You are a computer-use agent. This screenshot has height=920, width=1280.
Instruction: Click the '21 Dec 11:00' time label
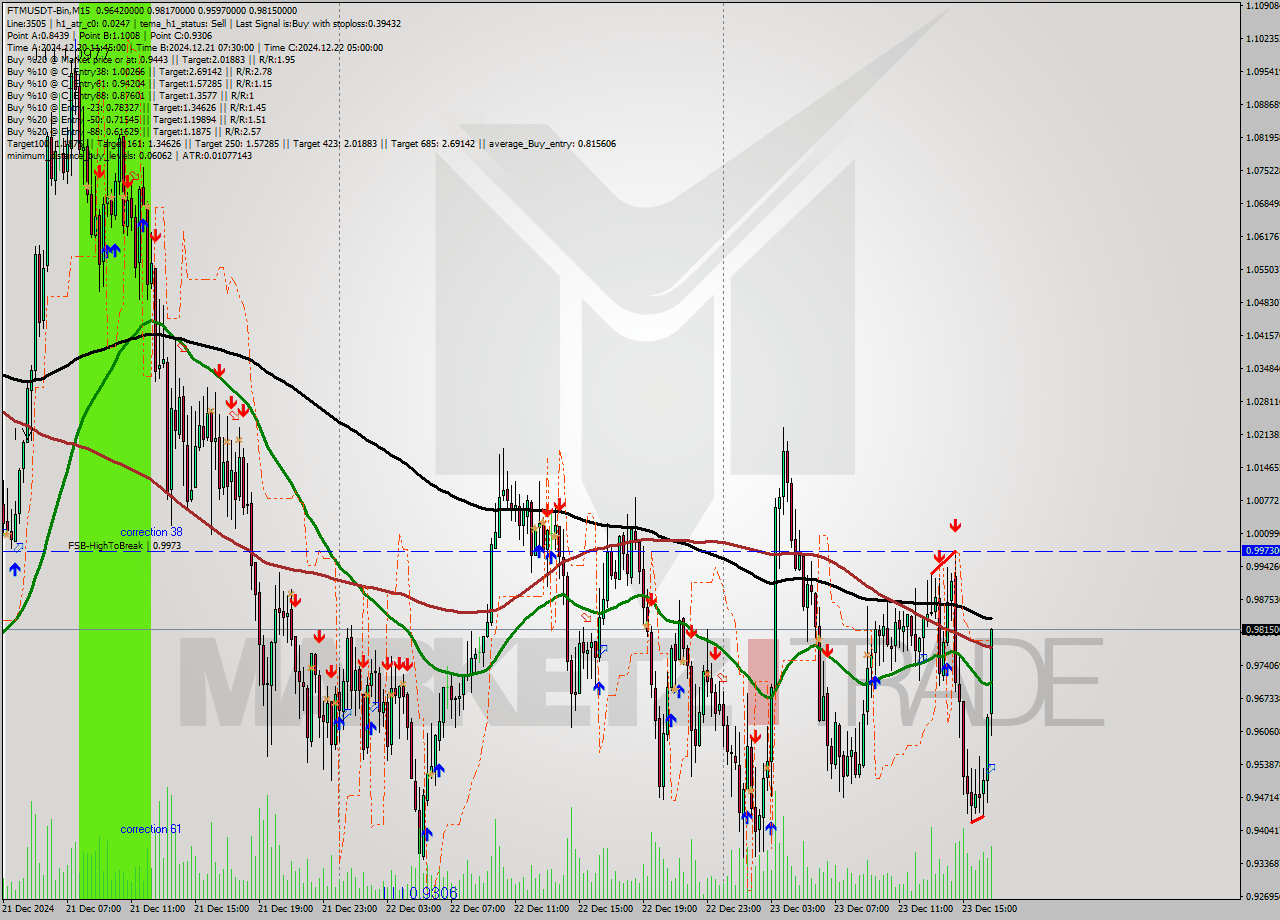157,909
